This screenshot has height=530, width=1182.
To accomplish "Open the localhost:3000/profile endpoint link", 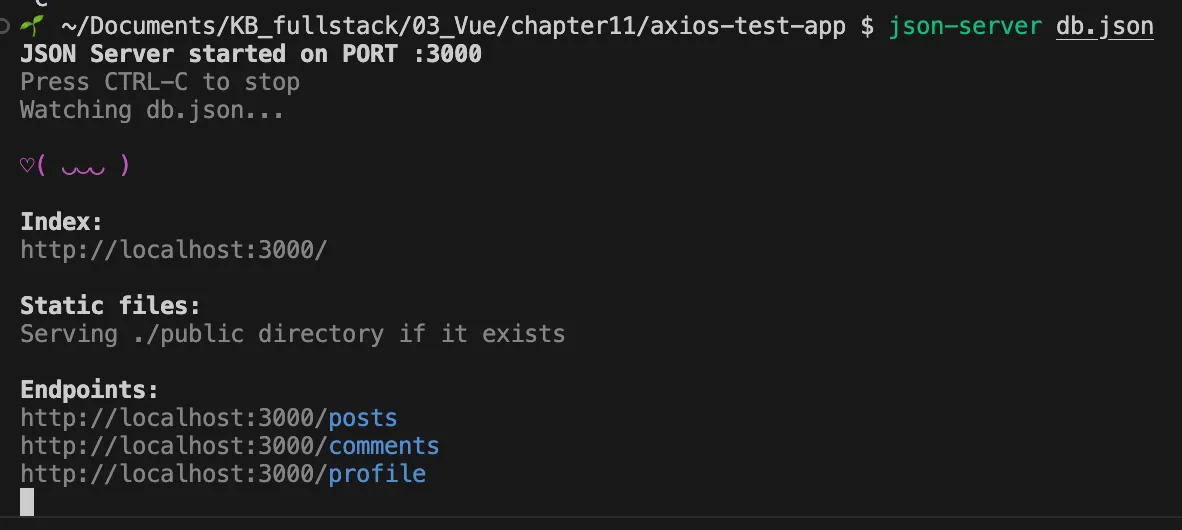I will 376,473.
